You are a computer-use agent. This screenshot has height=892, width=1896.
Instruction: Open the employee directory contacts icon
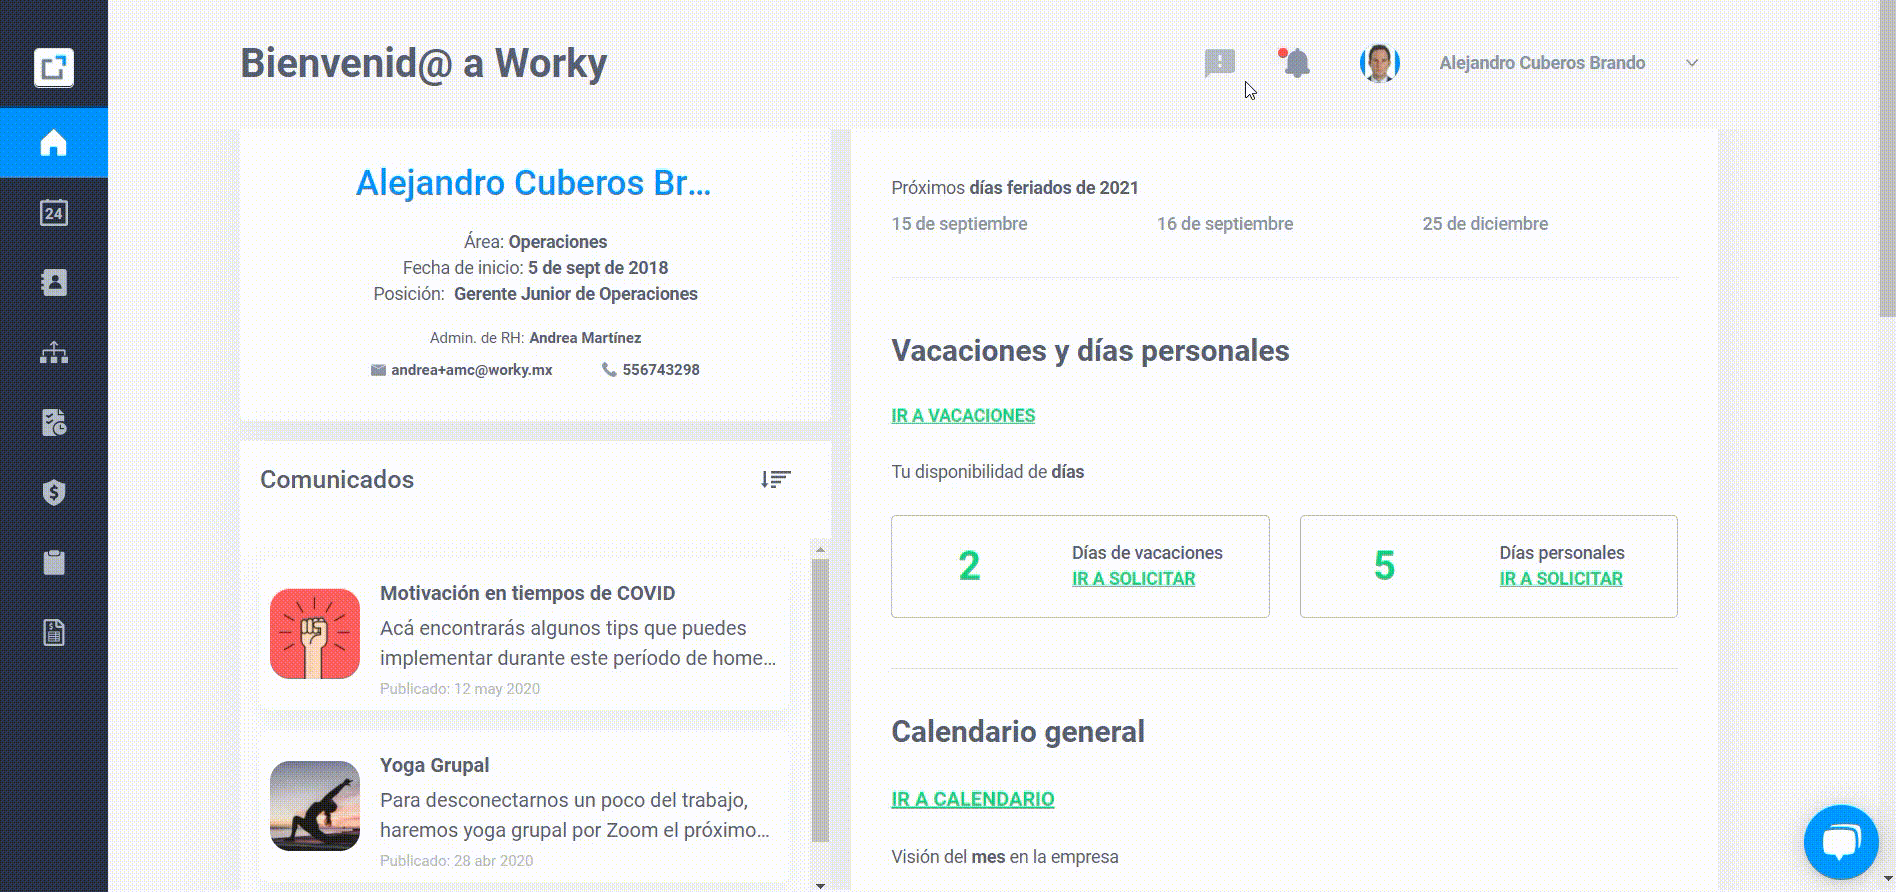(54, 283)
